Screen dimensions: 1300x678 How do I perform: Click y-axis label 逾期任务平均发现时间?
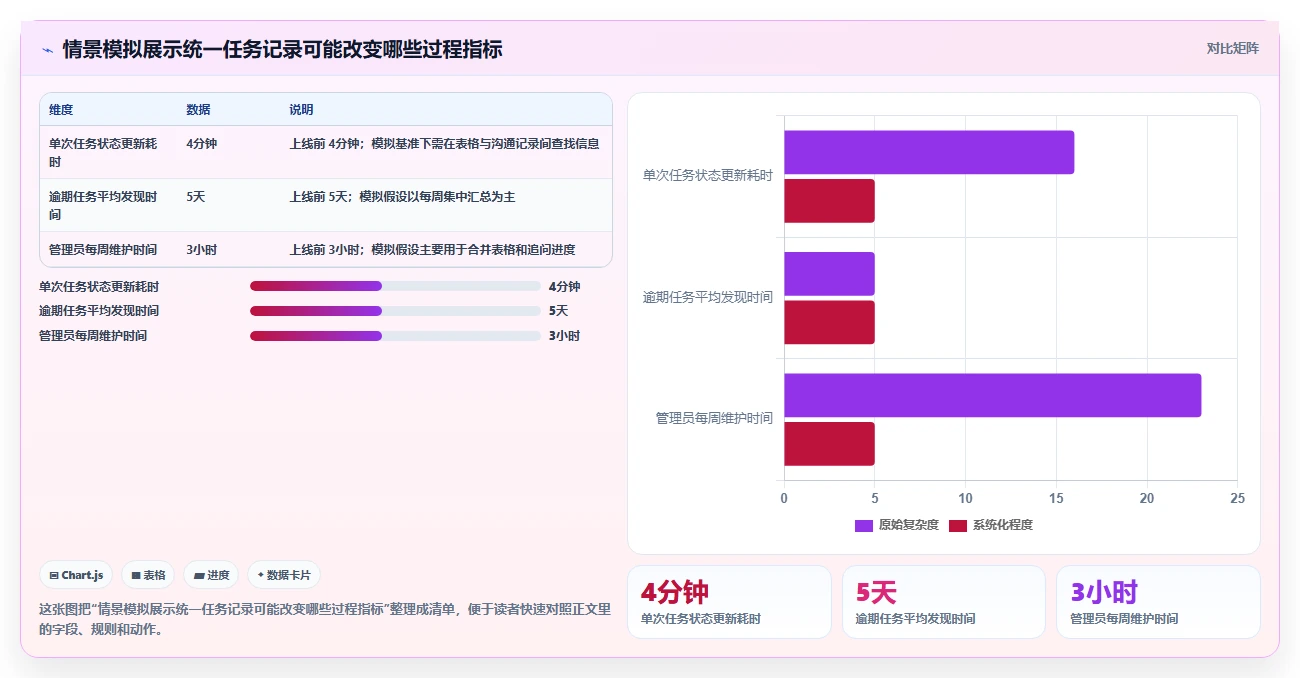(x=708, y=297)
